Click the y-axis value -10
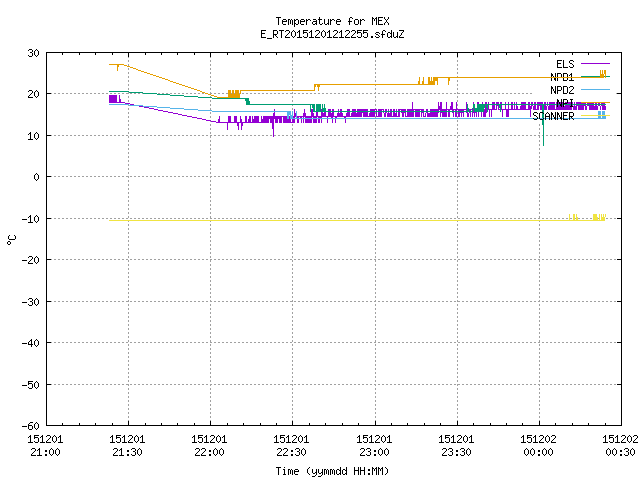Image resolution: width=640 pixels, height=480 pixels. [31, 219]
